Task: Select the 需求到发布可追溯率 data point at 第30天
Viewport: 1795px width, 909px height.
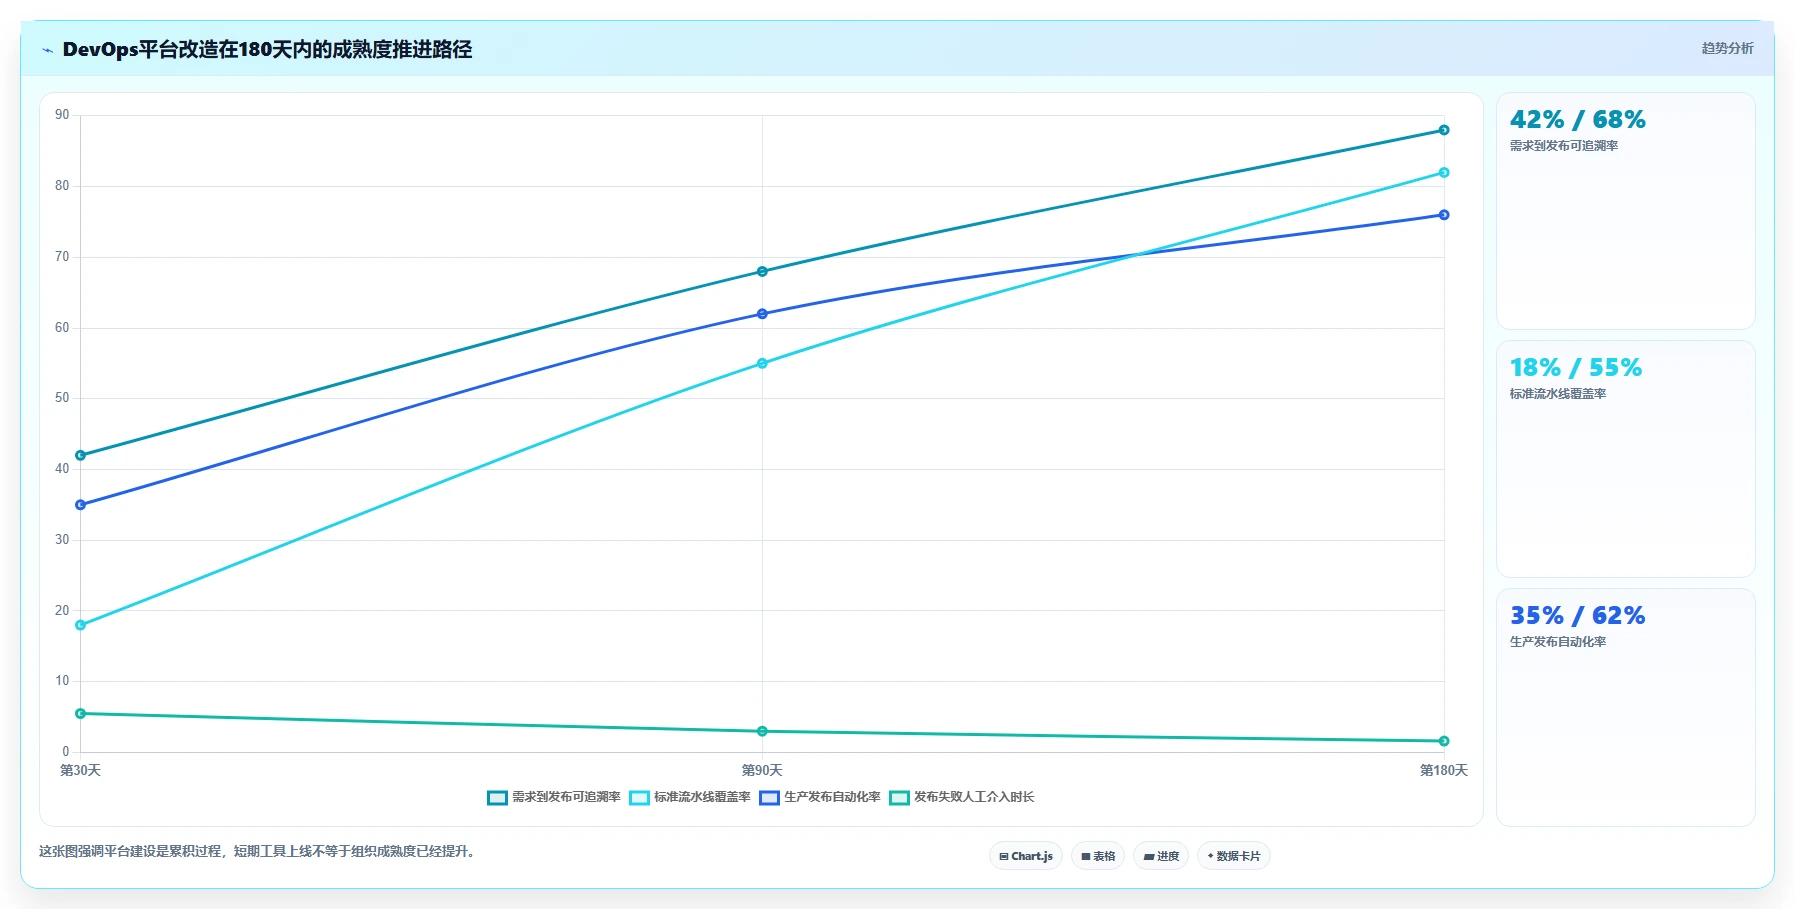Action: [x=81, y=455]
